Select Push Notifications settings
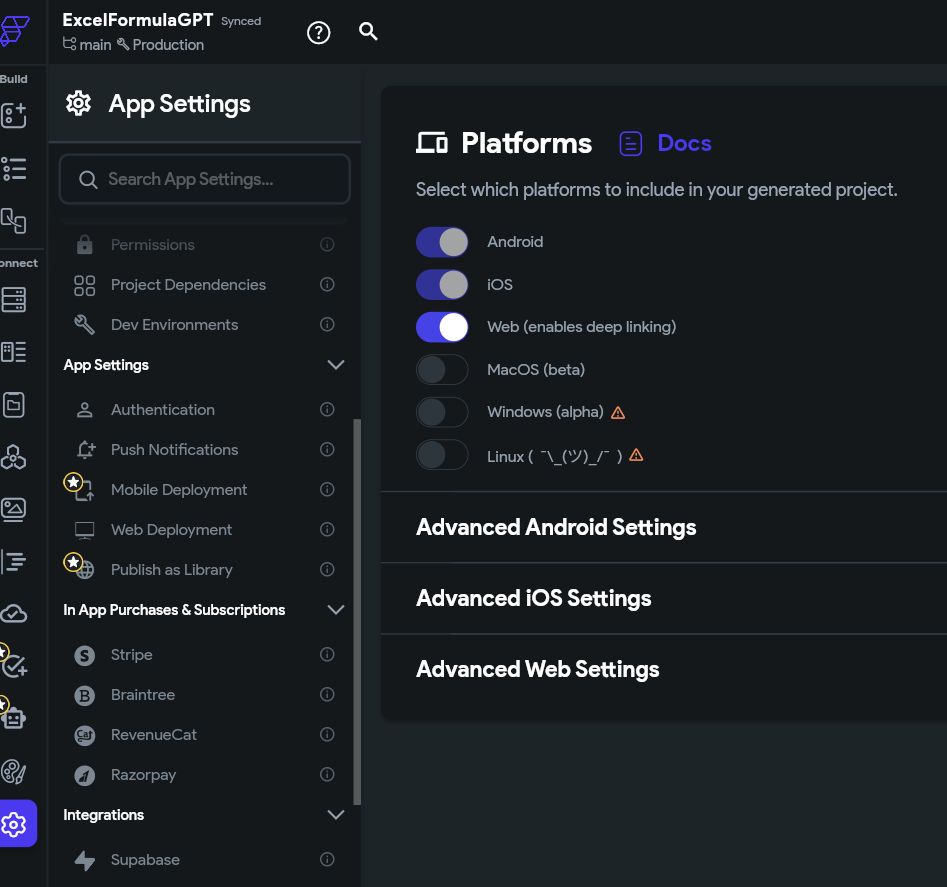The height and width of the screenshot is (887, 947). [x=205, y=449]
